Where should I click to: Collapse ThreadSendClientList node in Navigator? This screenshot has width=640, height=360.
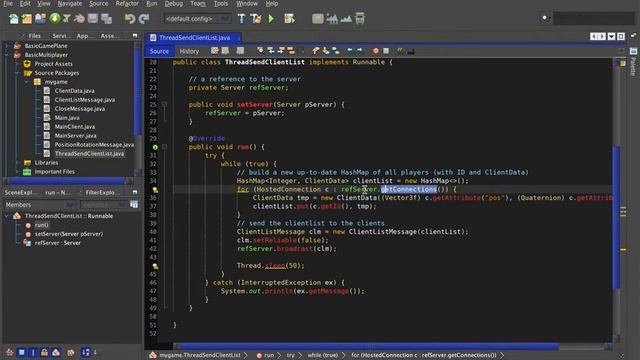(x=7, y=216)
